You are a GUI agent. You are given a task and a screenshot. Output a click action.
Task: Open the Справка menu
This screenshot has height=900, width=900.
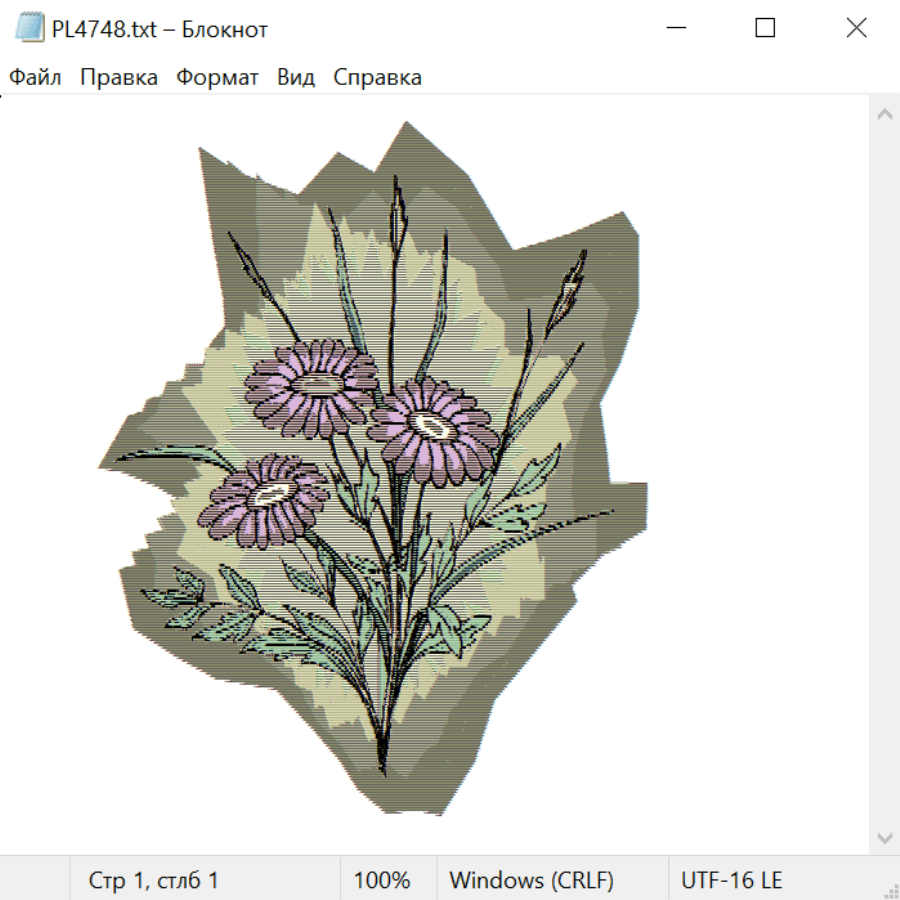tap(377, 78)
